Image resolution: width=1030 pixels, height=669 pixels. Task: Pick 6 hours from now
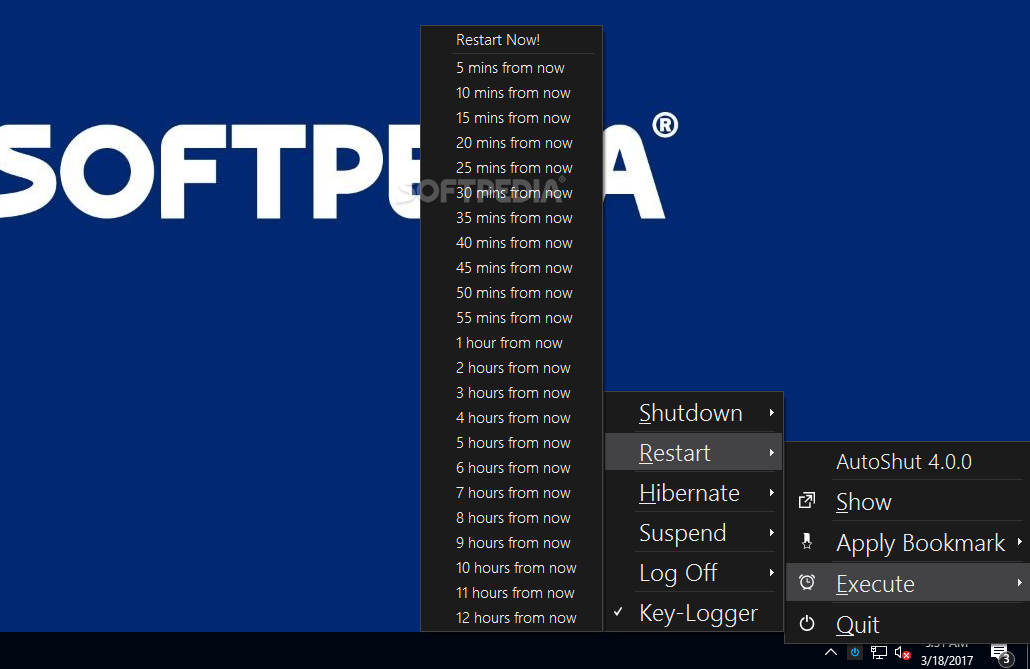coord(511,467)
